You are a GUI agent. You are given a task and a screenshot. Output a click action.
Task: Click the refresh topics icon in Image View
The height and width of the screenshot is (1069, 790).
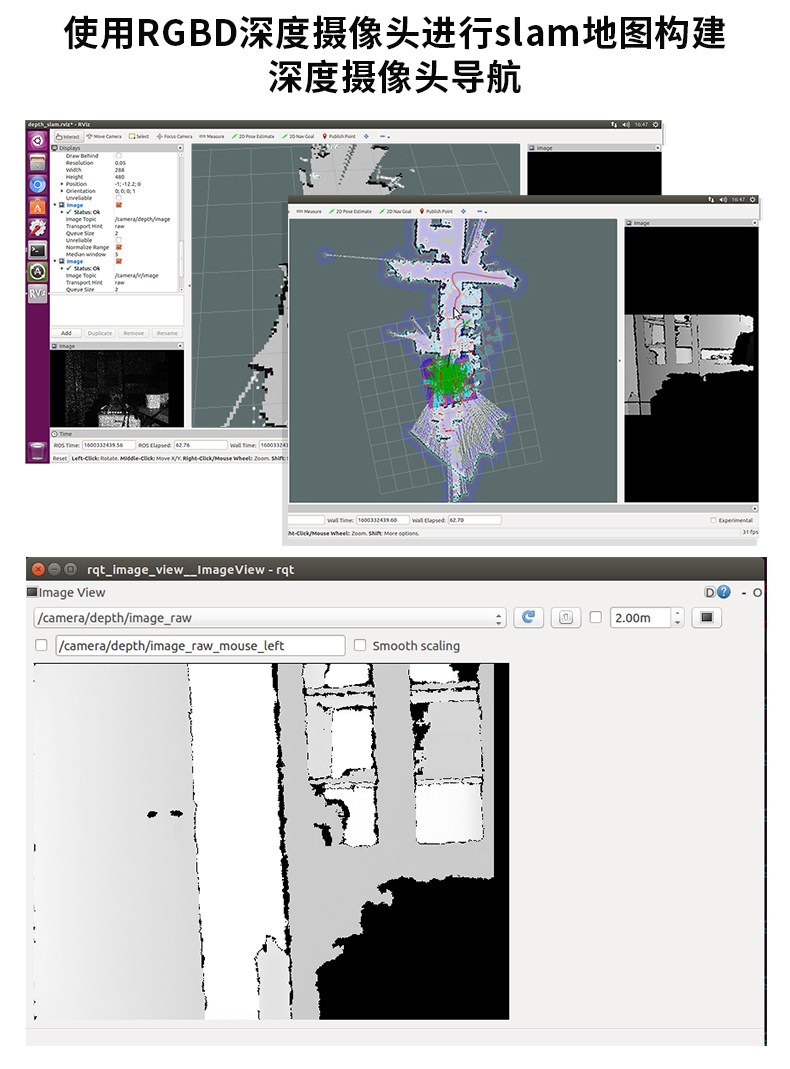click(x=528, y=618)
